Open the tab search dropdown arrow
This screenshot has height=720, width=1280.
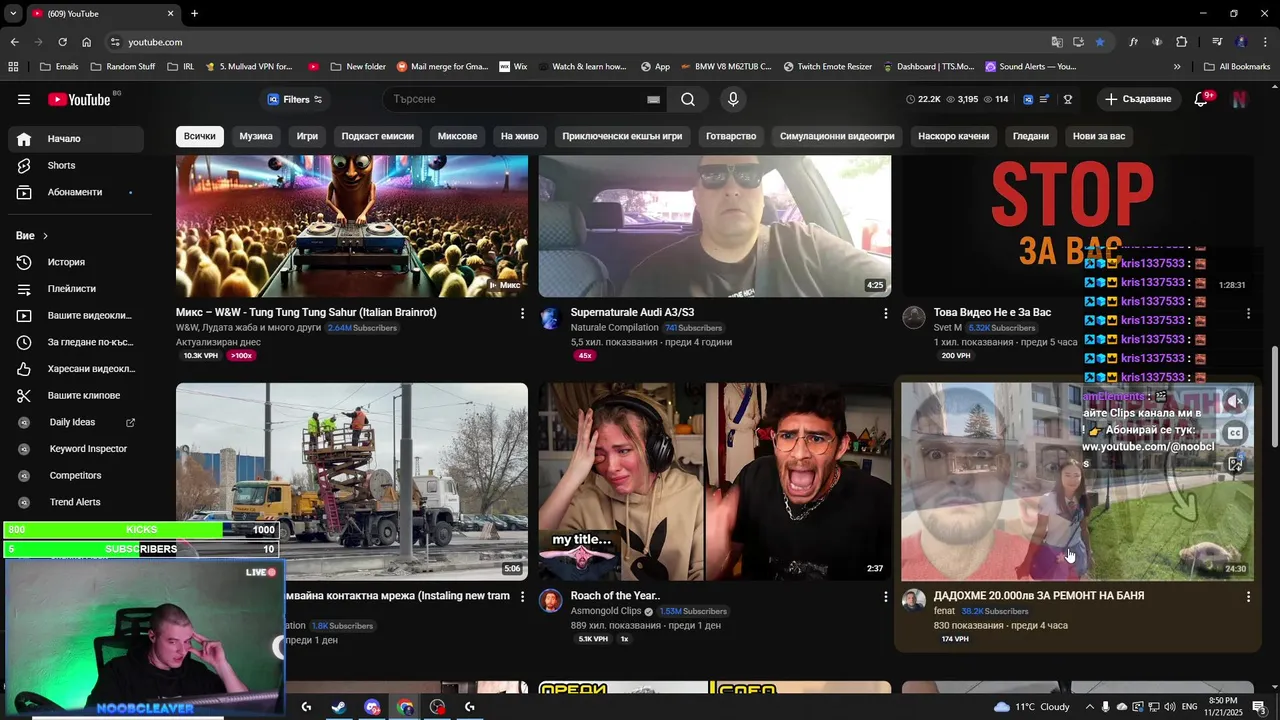[13, 14]
